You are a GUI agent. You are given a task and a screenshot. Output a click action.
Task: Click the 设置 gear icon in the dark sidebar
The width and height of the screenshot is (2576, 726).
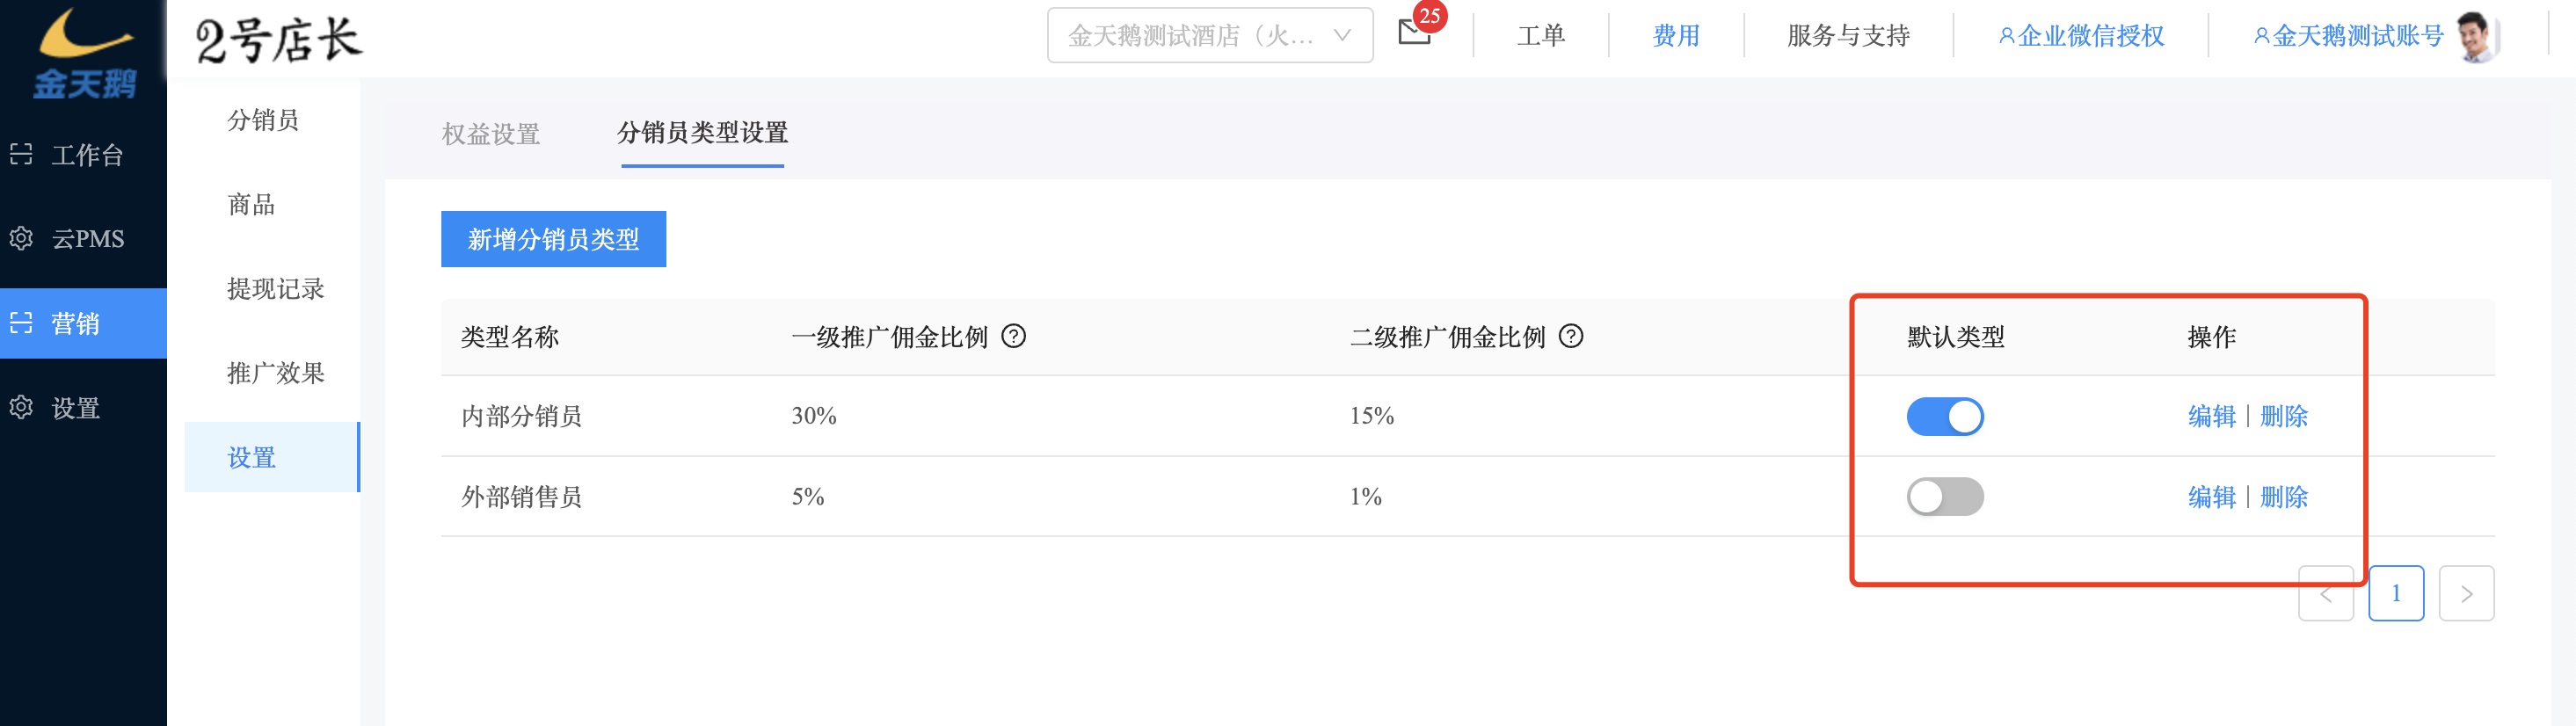pos(21,407)
